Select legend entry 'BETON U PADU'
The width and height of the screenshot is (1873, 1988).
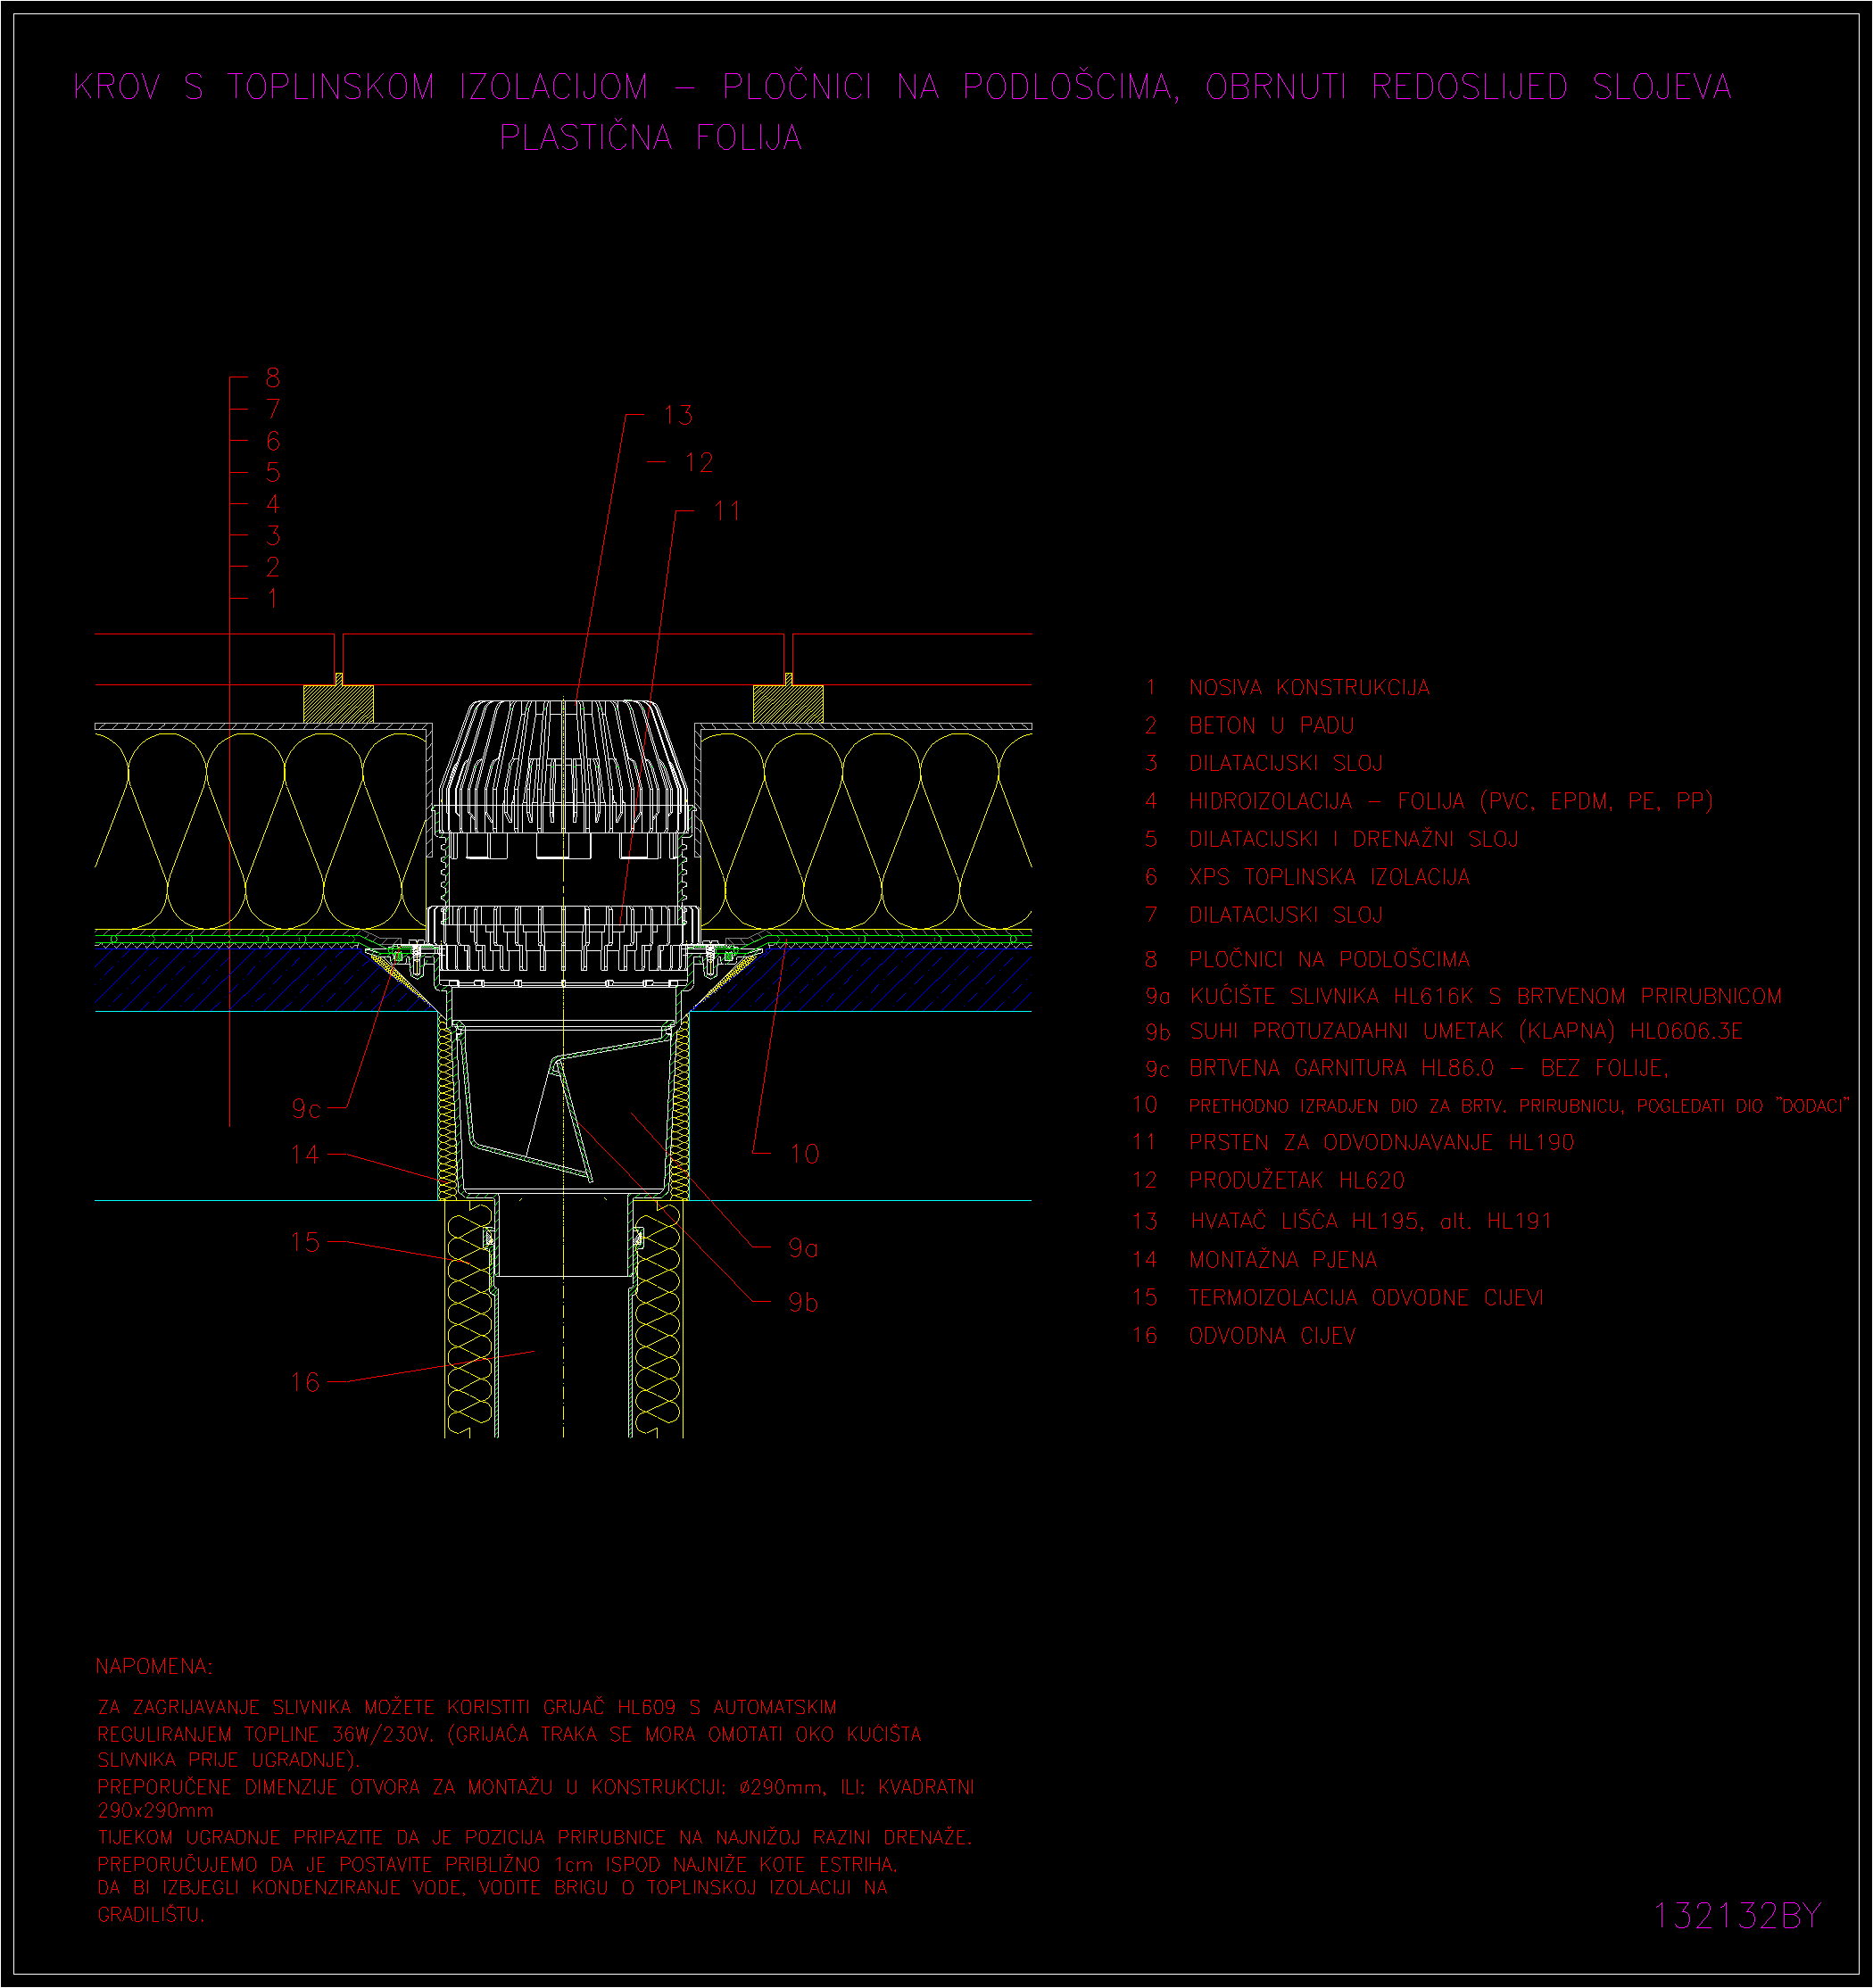[x=1272, y=726]
